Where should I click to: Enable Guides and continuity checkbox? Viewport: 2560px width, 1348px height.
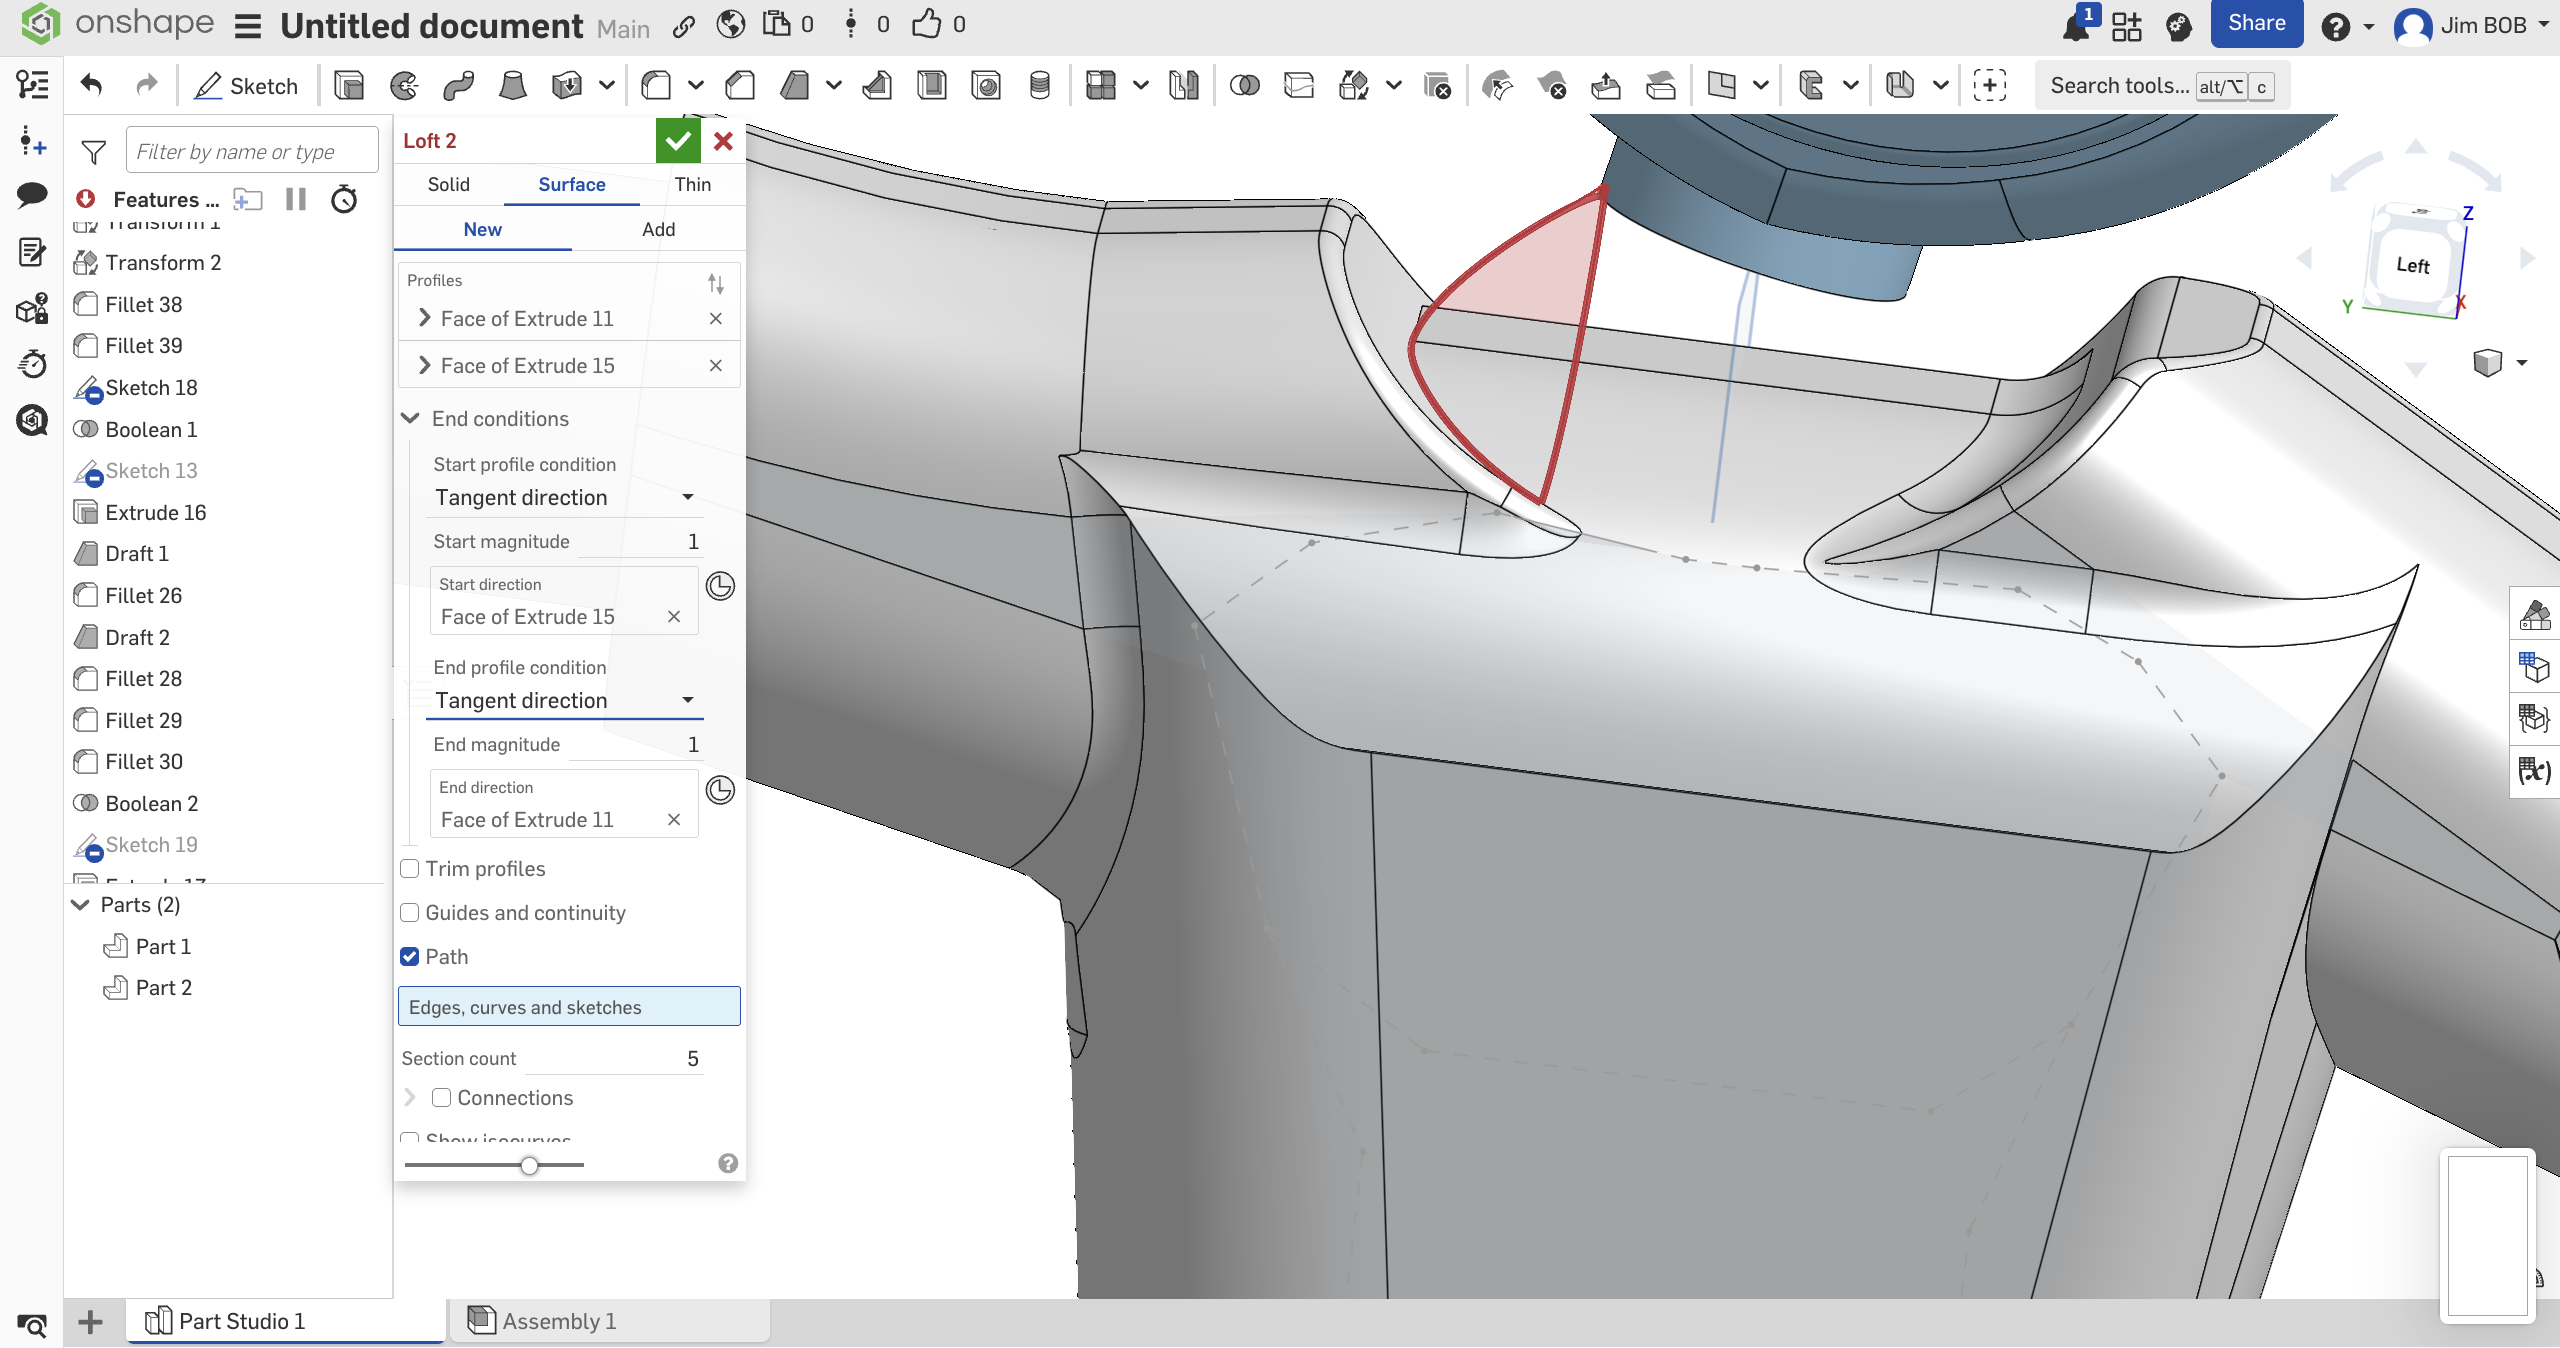pos(410,913)
